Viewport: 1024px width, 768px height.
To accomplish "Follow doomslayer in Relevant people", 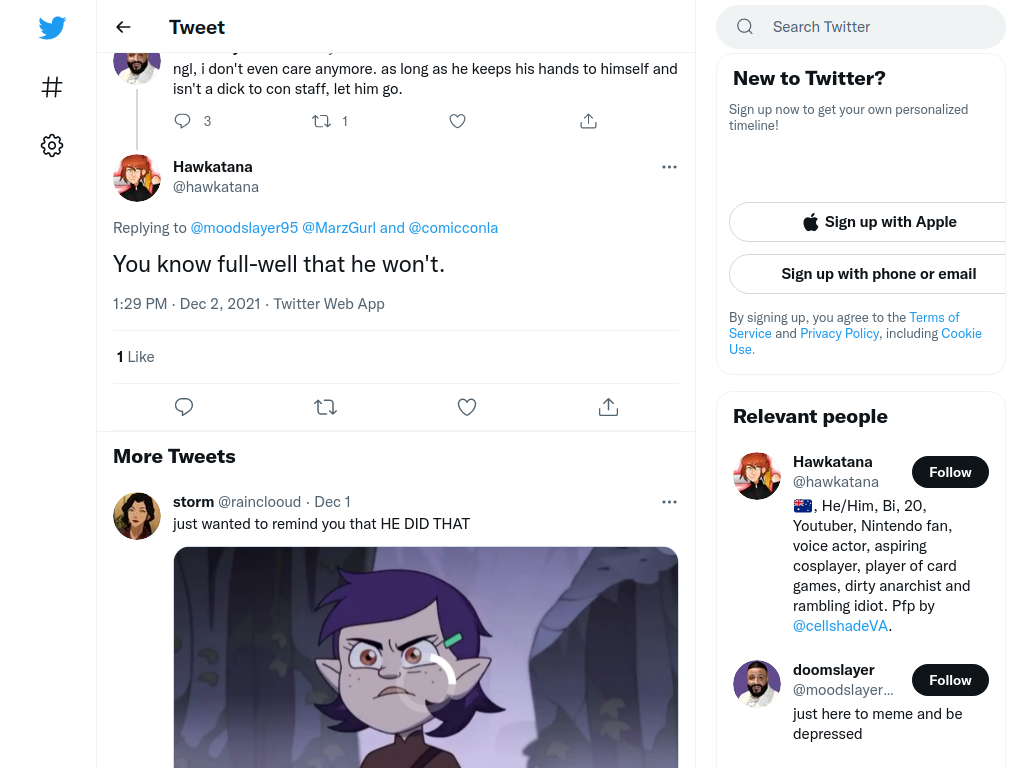I will [950, 680].
